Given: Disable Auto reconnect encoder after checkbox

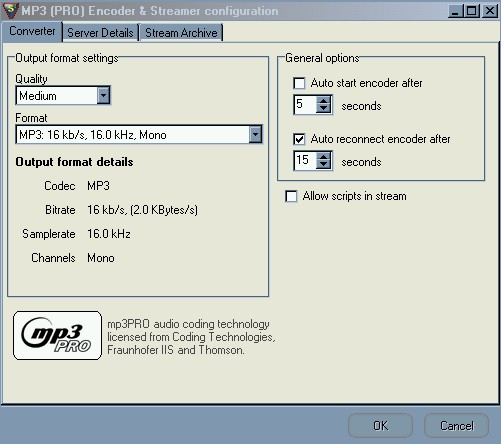Looking at the screenshot, I should click(x=299, y=139).
